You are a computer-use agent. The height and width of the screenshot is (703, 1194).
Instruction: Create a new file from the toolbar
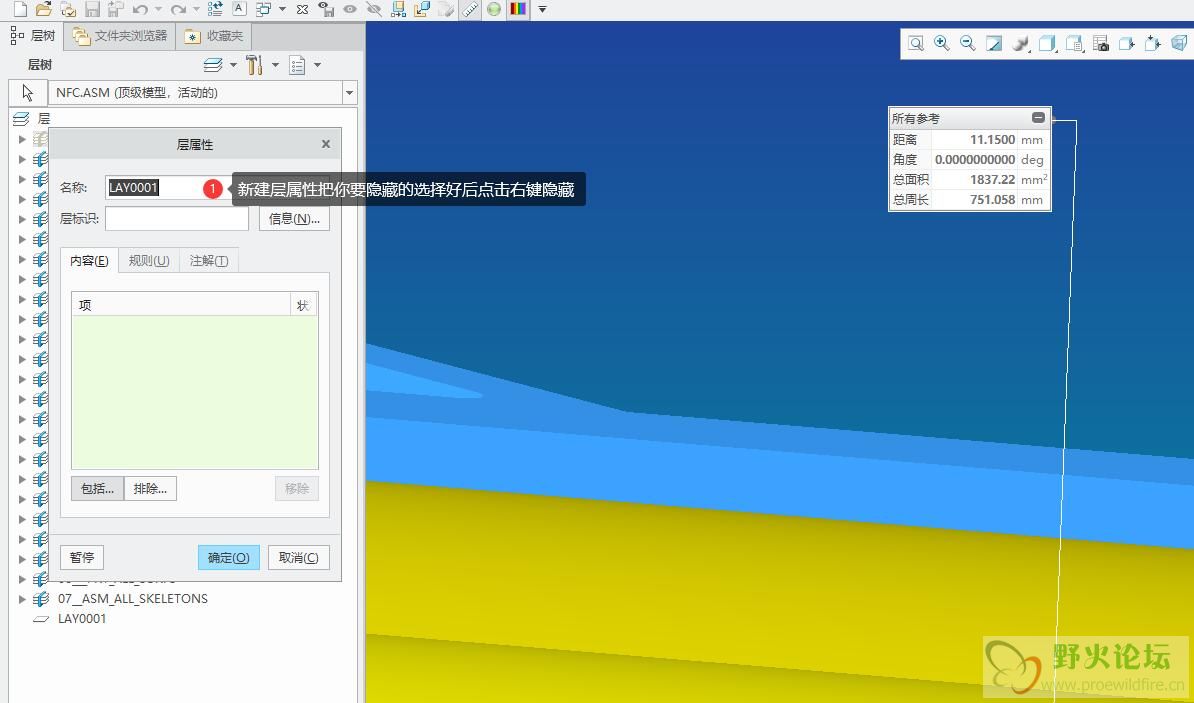coord(21,9)
